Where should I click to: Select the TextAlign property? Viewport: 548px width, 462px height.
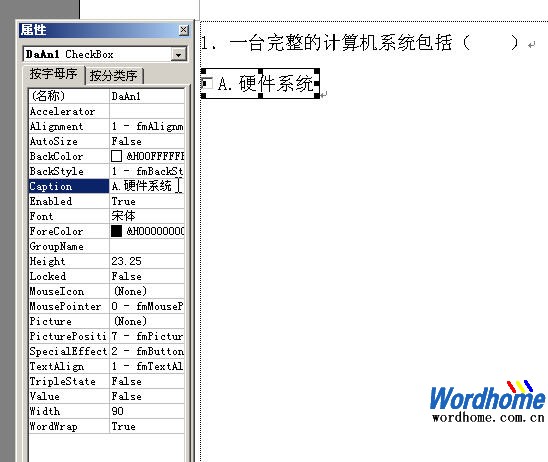(69, 366)
